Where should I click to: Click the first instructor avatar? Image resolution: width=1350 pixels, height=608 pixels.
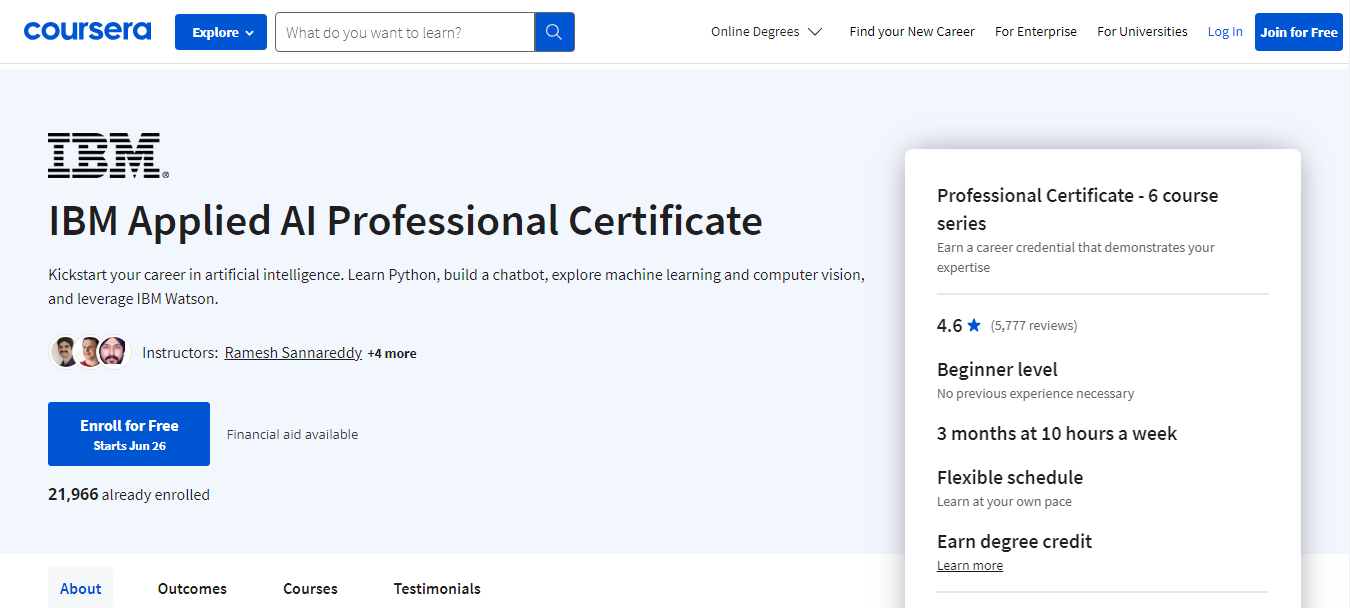point(65,352)
